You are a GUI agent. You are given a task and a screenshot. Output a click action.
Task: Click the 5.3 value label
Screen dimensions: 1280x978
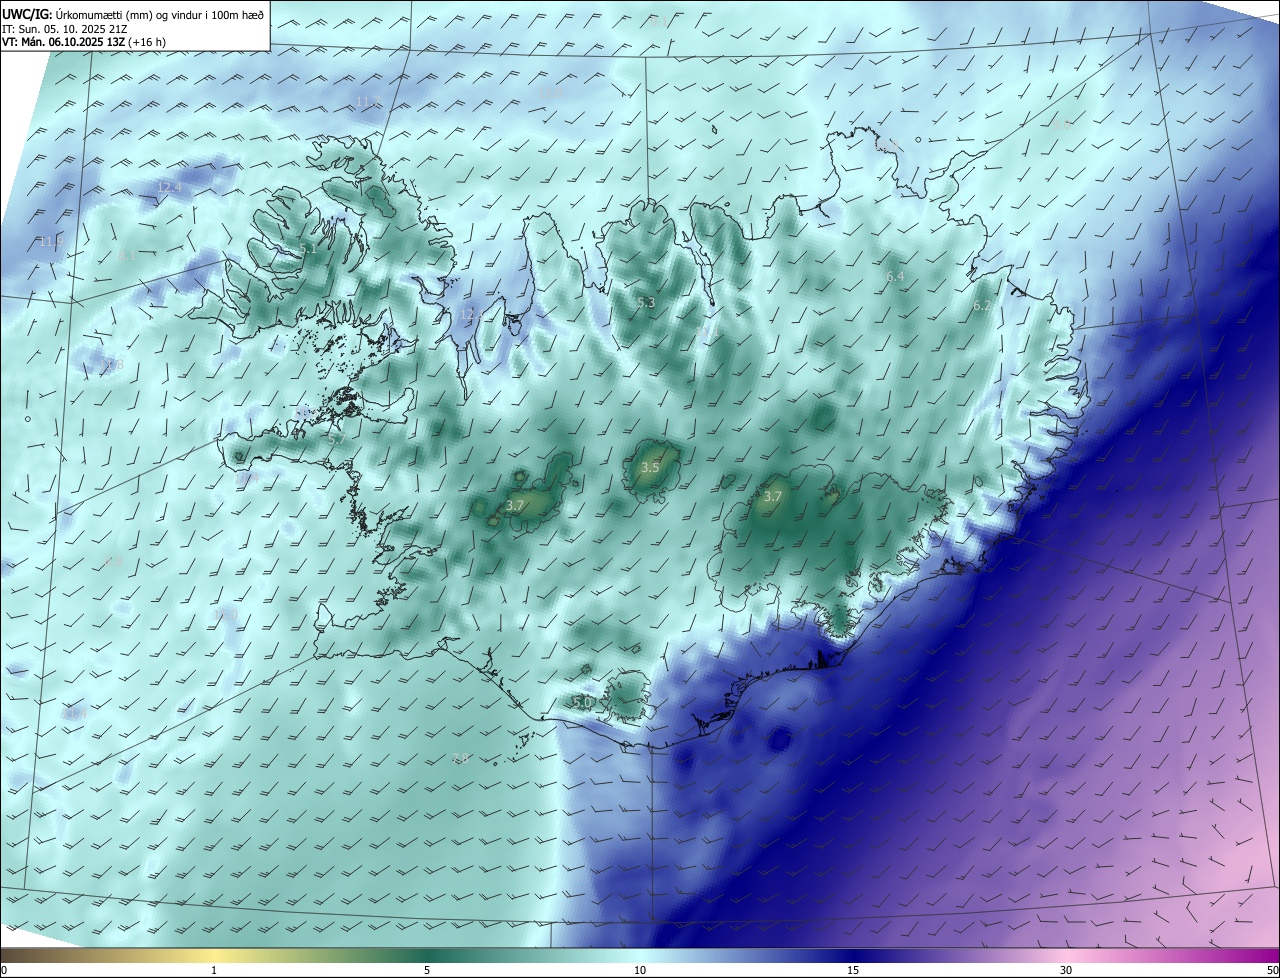tap(646, 302)
